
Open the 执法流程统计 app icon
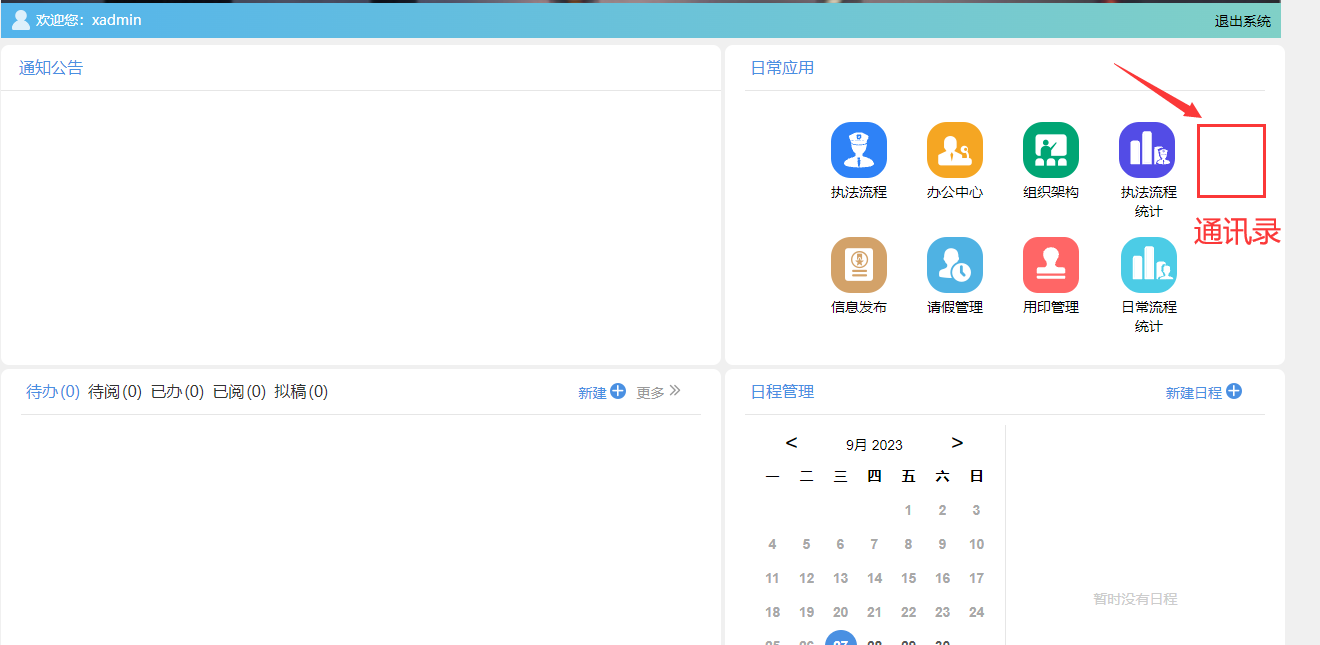click(1146, 150)
